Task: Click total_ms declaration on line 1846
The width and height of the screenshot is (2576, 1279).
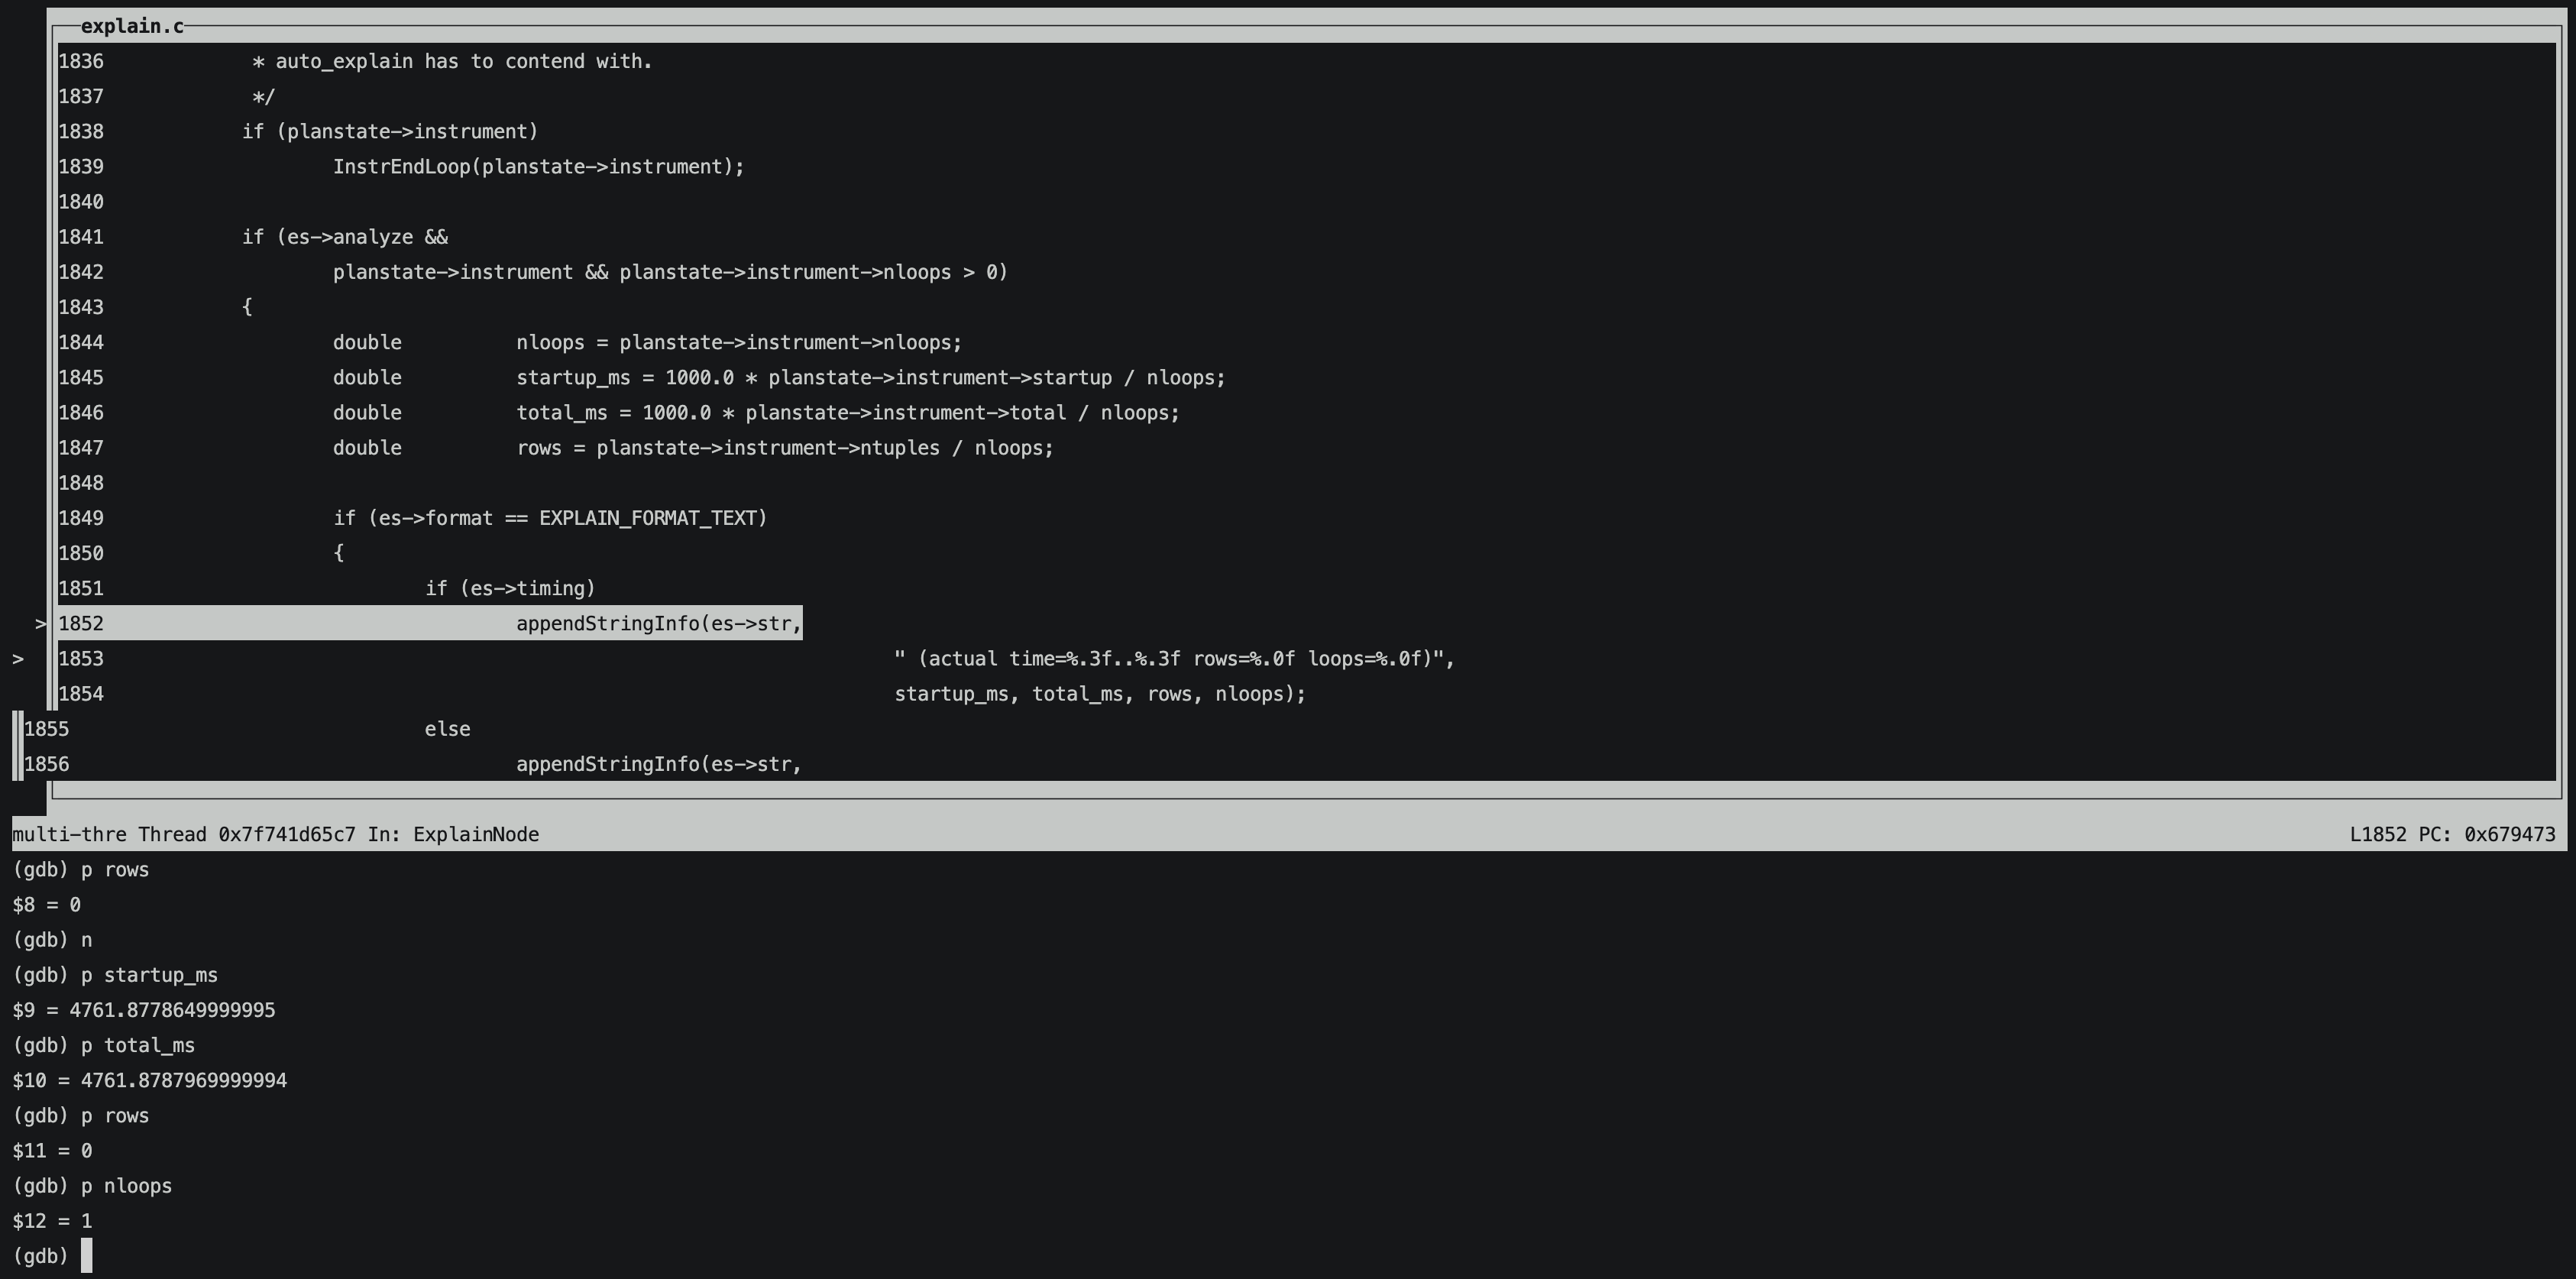Action: pyautogui.click(x=756, y=413)
